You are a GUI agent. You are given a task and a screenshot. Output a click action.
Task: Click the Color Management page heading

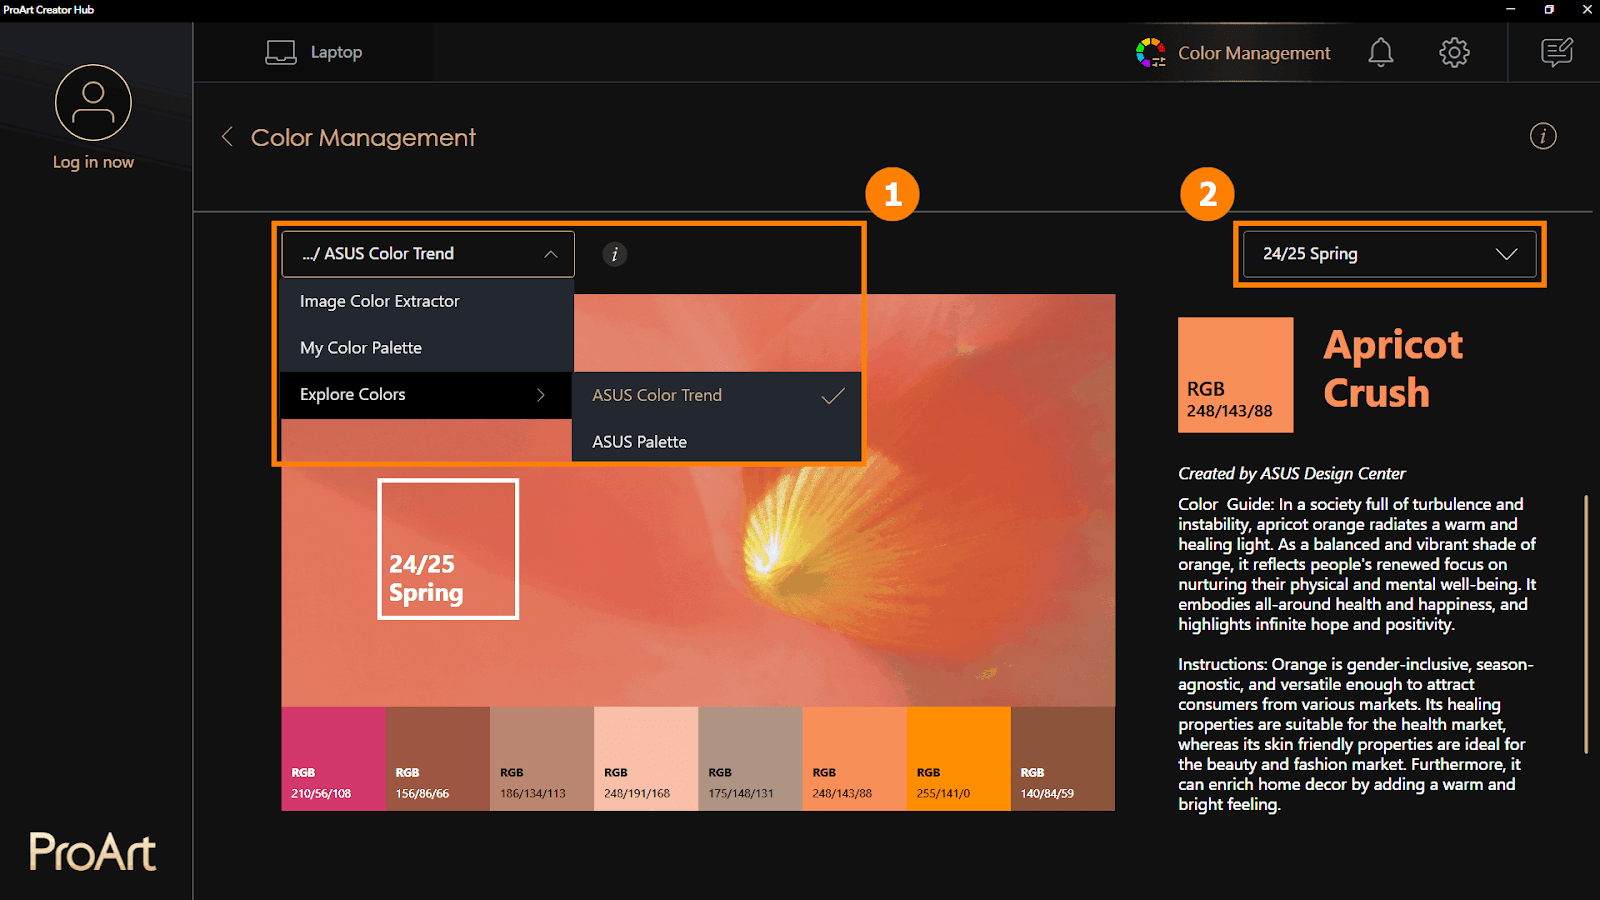(x=363, y=137)
